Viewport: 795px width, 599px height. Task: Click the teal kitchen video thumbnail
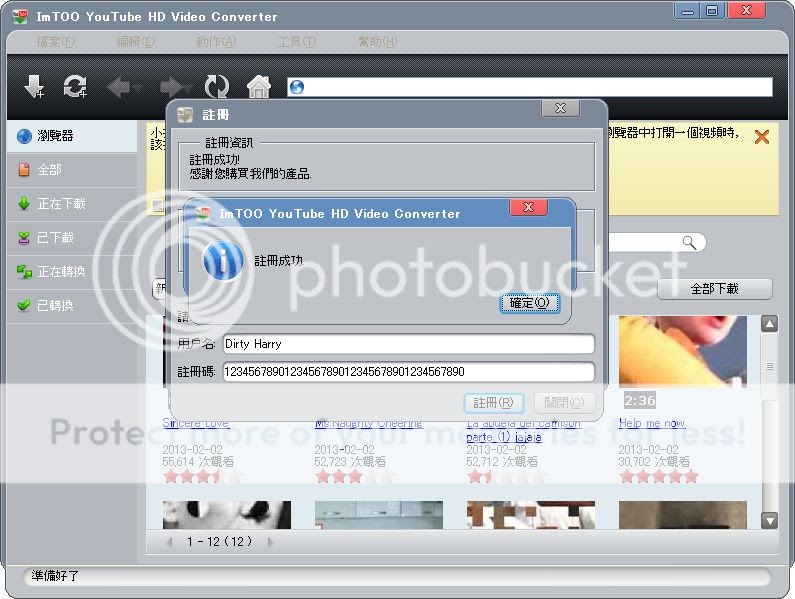[x=379, y=515]
